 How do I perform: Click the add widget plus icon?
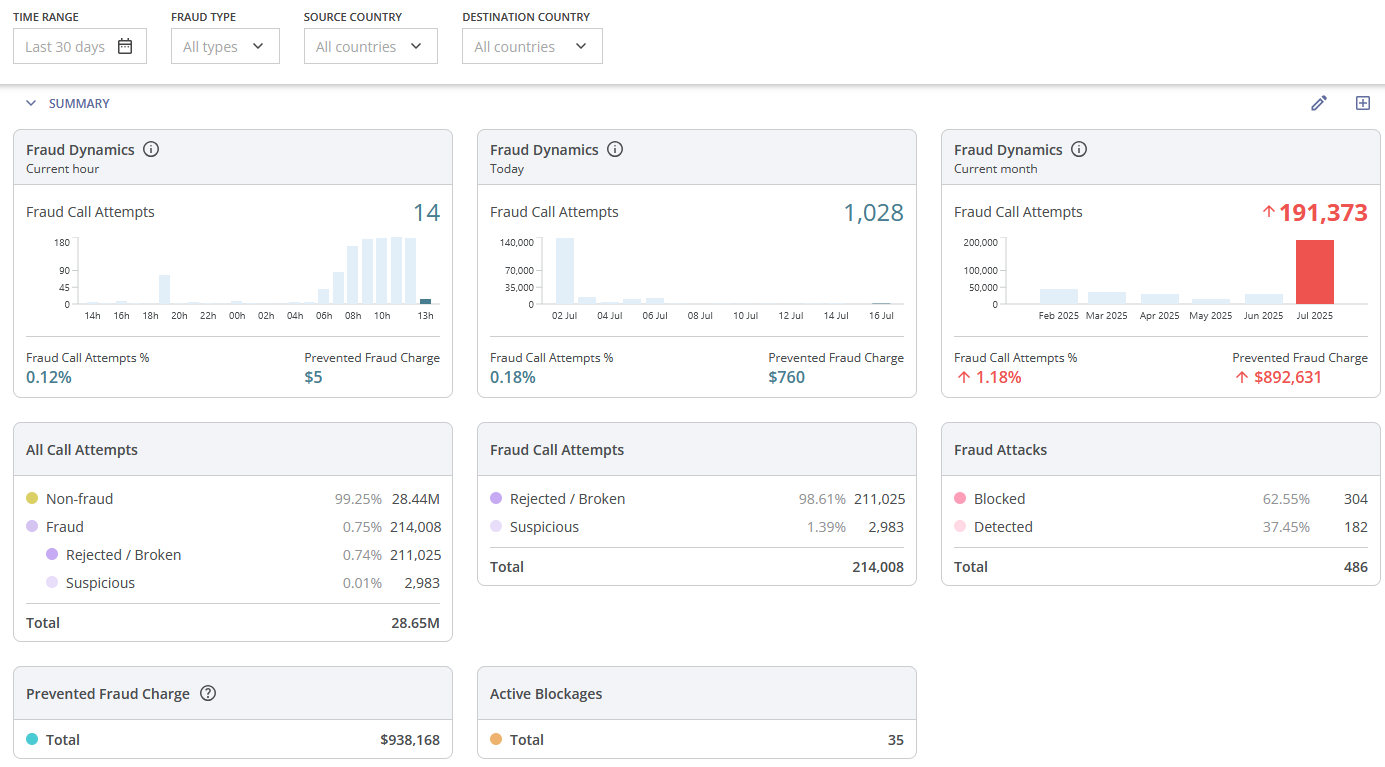click(x=1362, y=103)
